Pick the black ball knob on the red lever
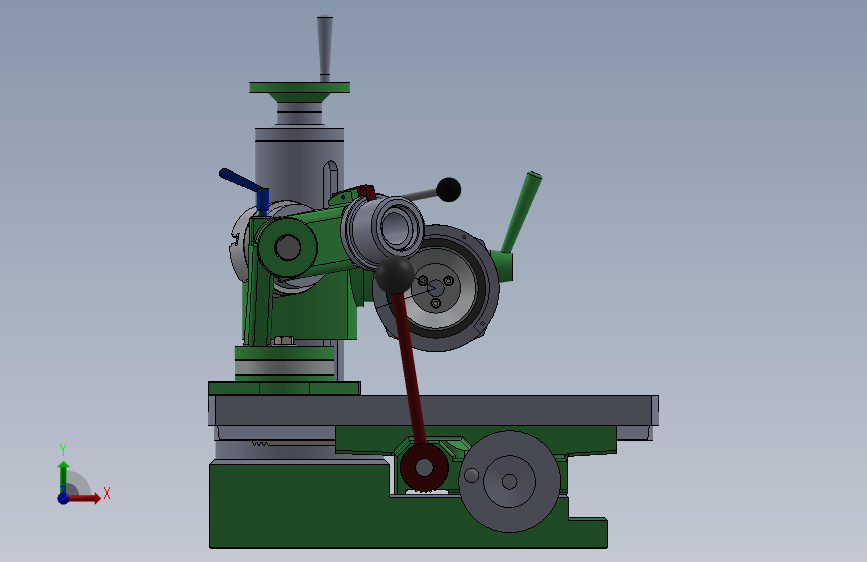 (394, 274)
